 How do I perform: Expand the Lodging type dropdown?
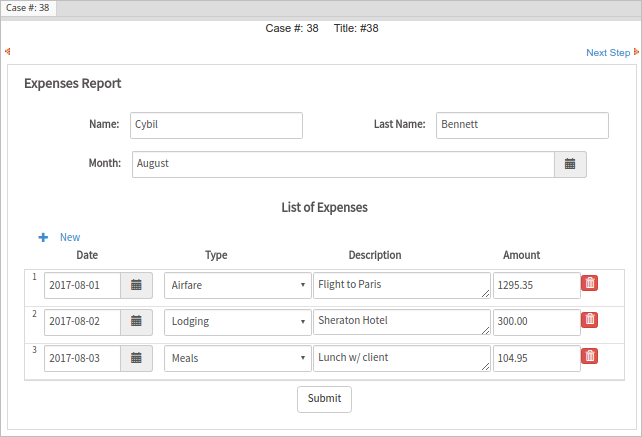(237, 322)
